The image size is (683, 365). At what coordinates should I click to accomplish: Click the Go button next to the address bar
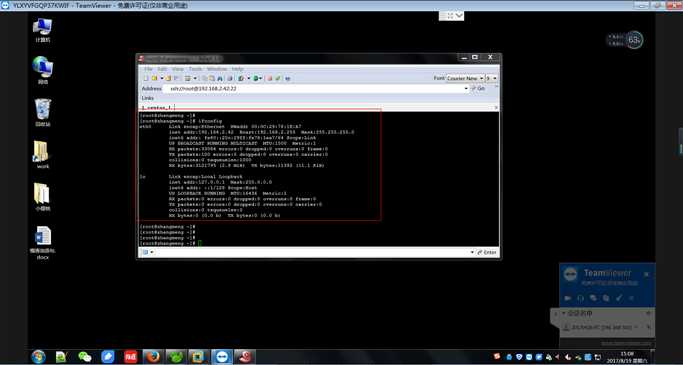point(478,88)
